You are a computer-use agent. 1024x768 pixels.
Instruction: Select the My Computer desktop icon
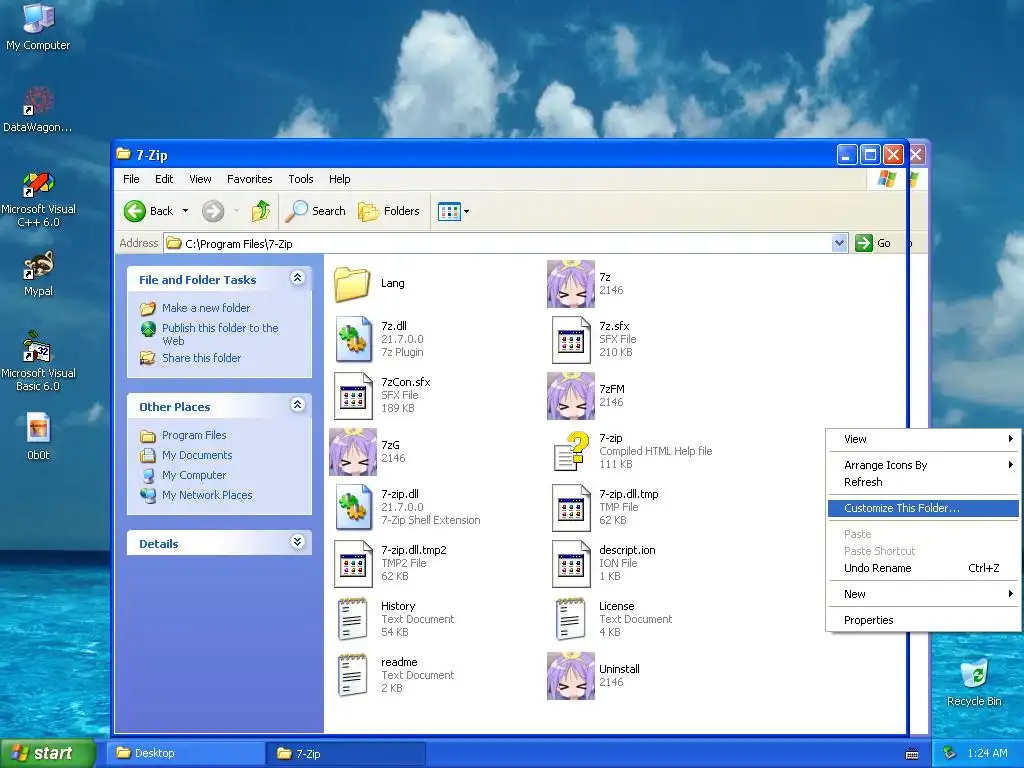(x=38, y=26)
